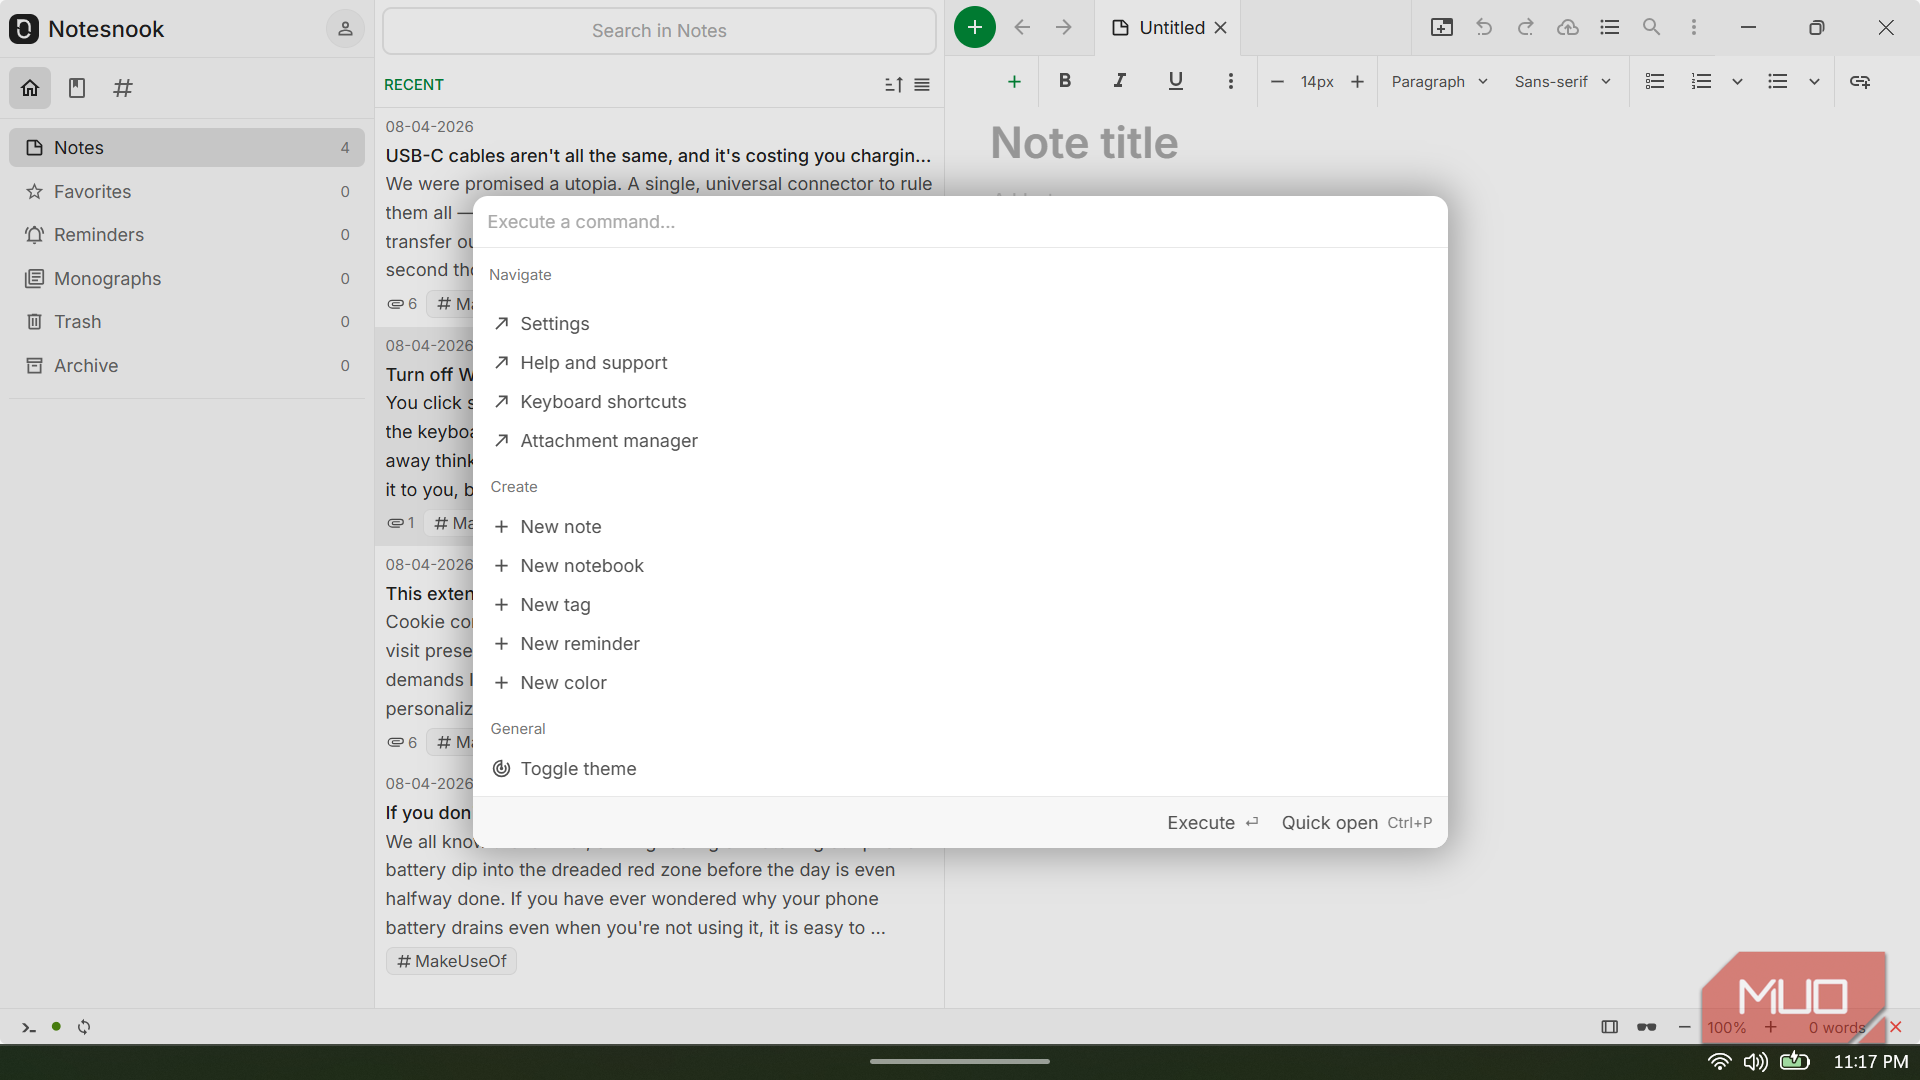Open Favorites in sidebar
The width and height of the screenshot is (1920, 1080).
point(187,192)
